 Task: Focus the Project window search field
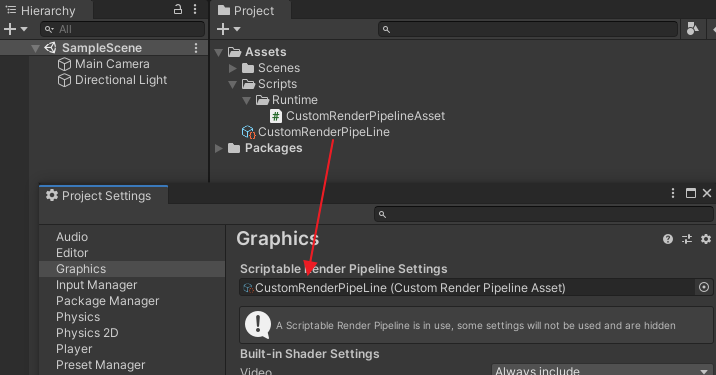point(528,29)
